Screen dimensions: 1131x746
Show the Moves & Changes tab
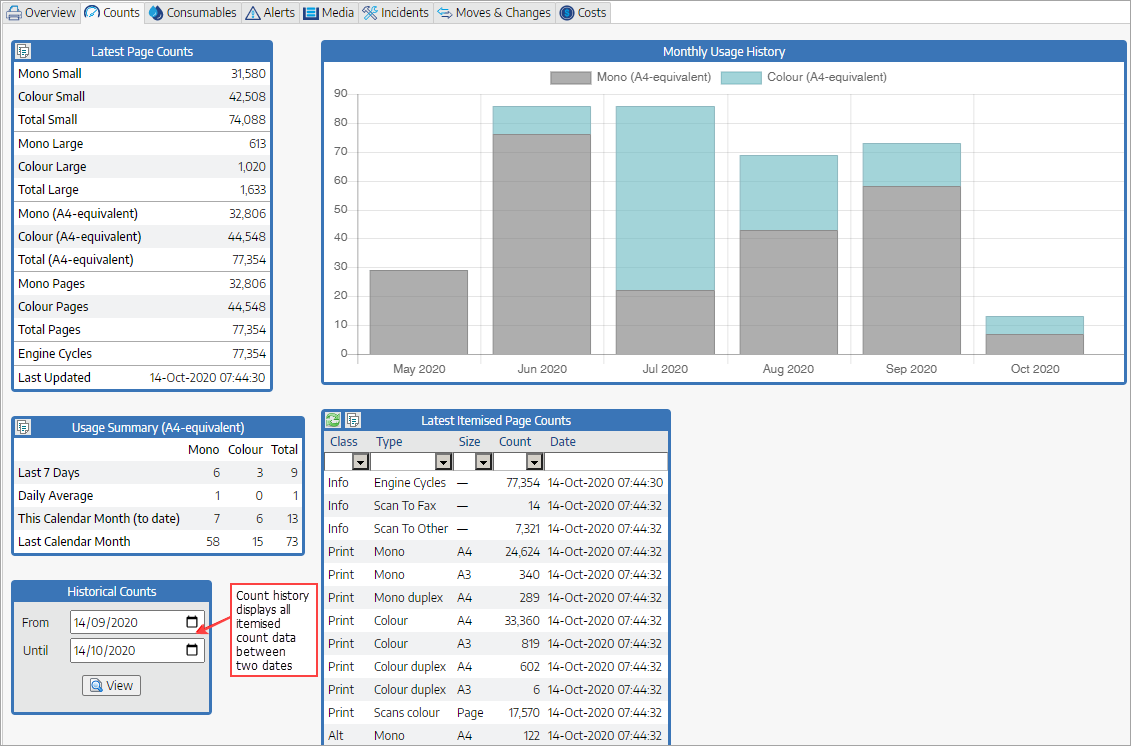[x=494, y=13]
